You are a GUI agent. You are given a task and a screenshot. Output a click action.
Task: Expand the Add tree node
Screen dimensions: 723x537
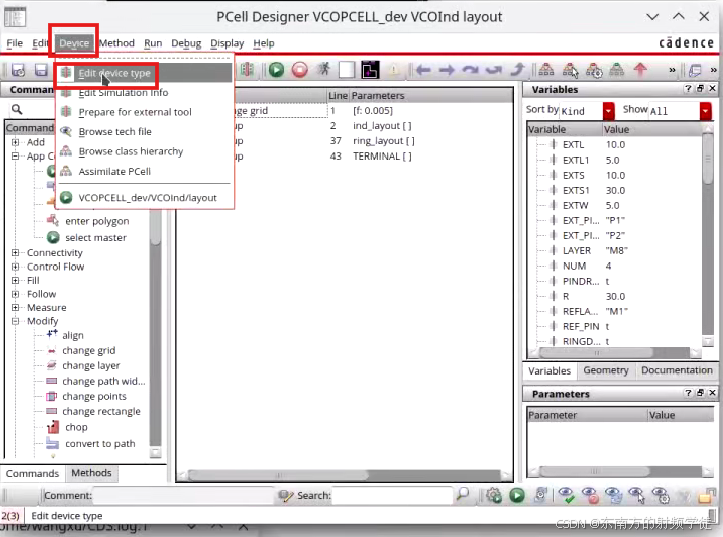point(15,142)
